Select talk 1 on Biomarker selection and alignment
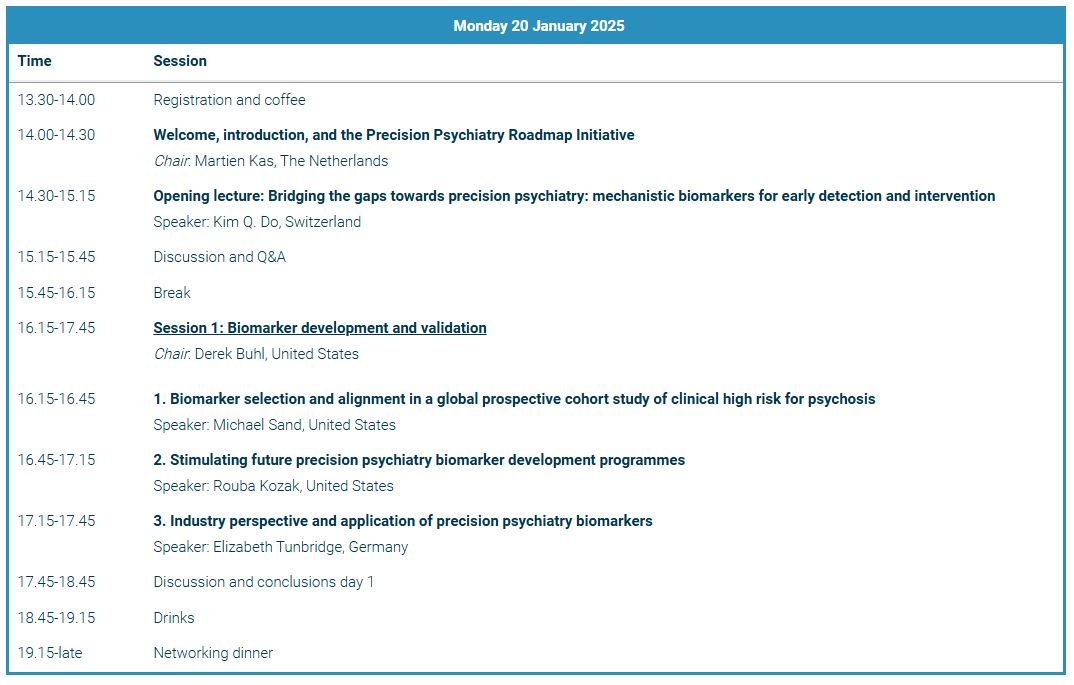 514,399
